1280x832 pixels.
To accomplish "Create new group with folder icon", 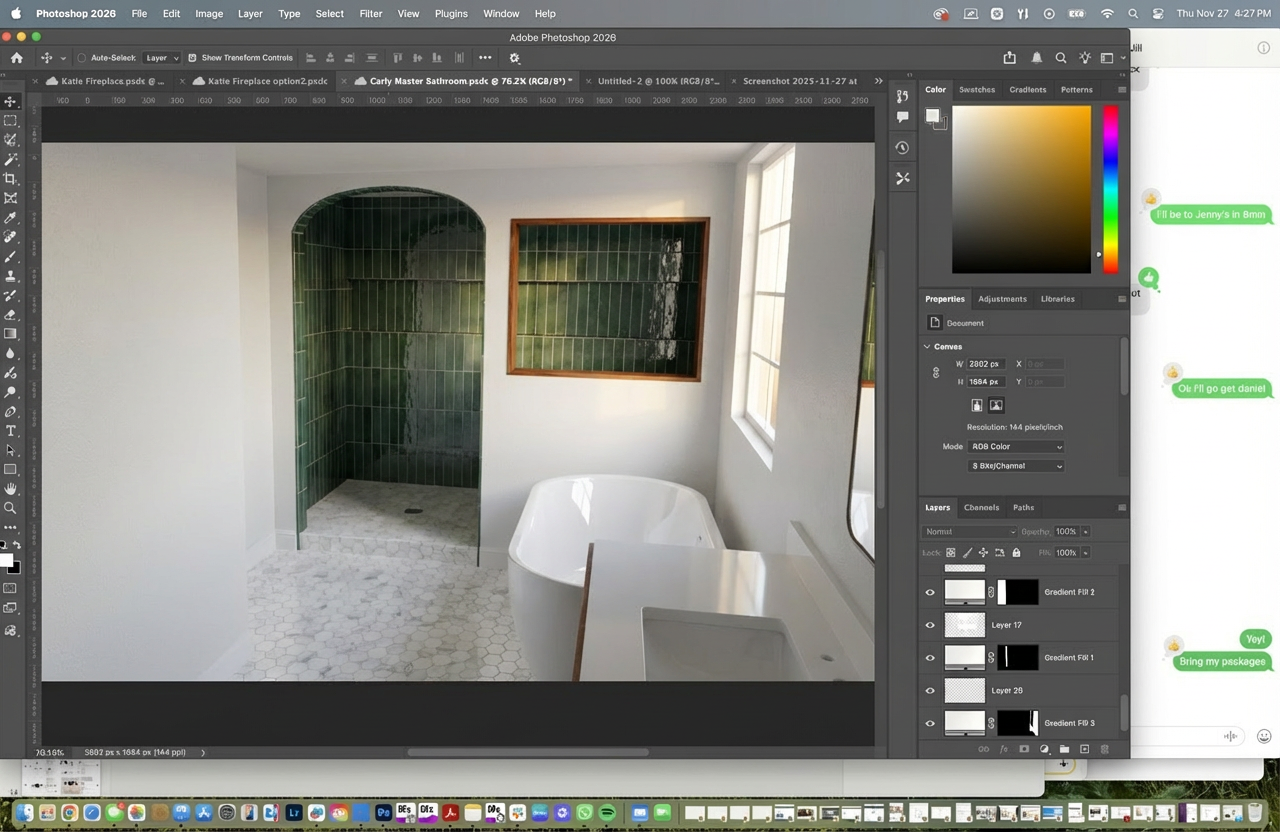I will 1064,749.
